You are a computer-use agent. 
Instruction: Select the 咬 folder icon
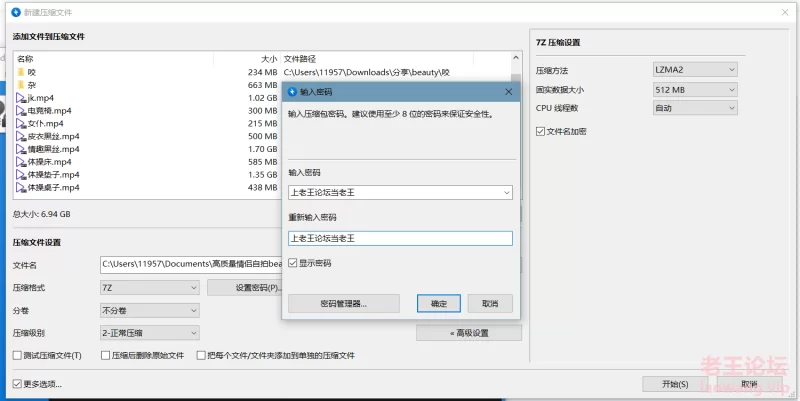(x=20, y=72)
